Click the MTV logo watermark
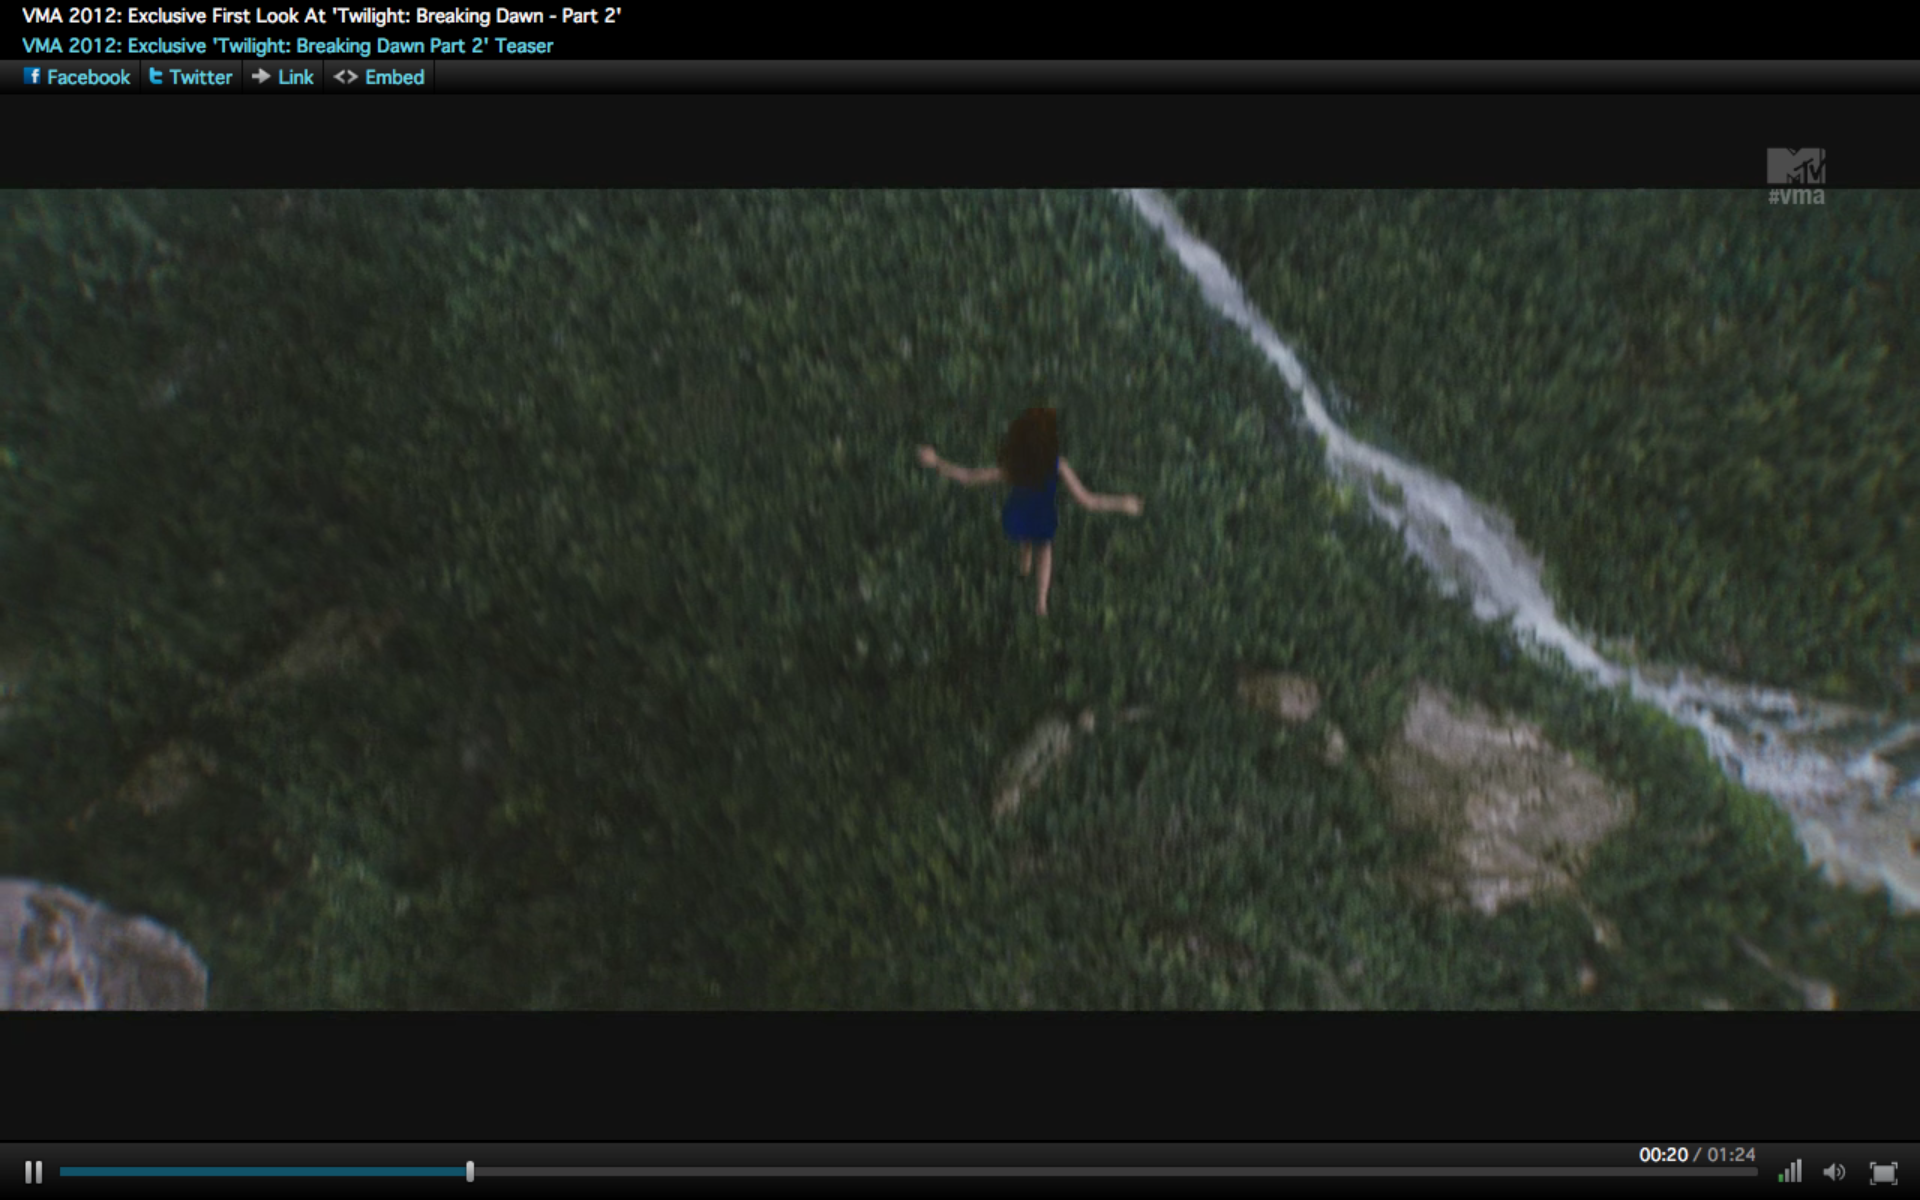The image size is (1920, 1200). (1796, 165)
